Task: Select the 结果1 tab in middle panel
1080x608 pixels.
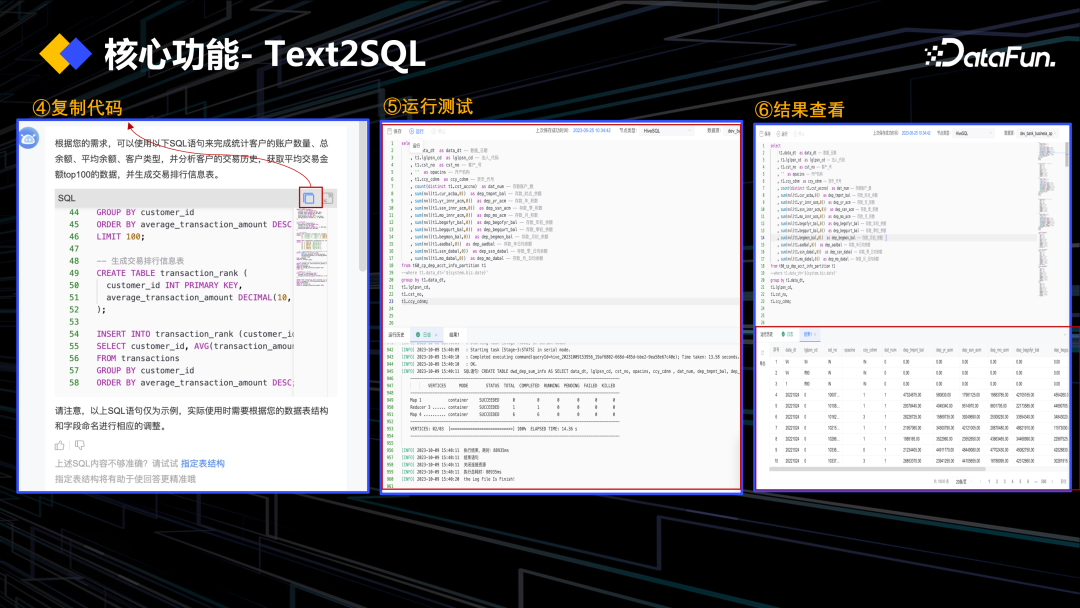Action: click(x=454, y=334)
